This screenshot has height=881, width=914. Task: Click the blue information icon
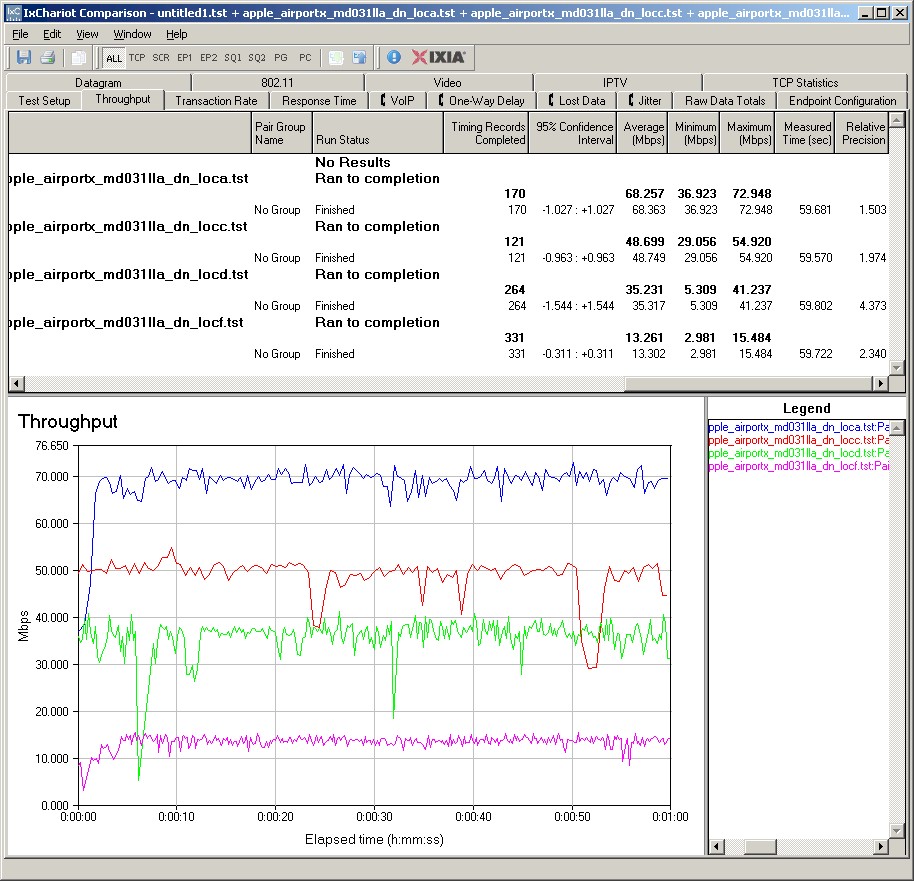coord(394,57)
